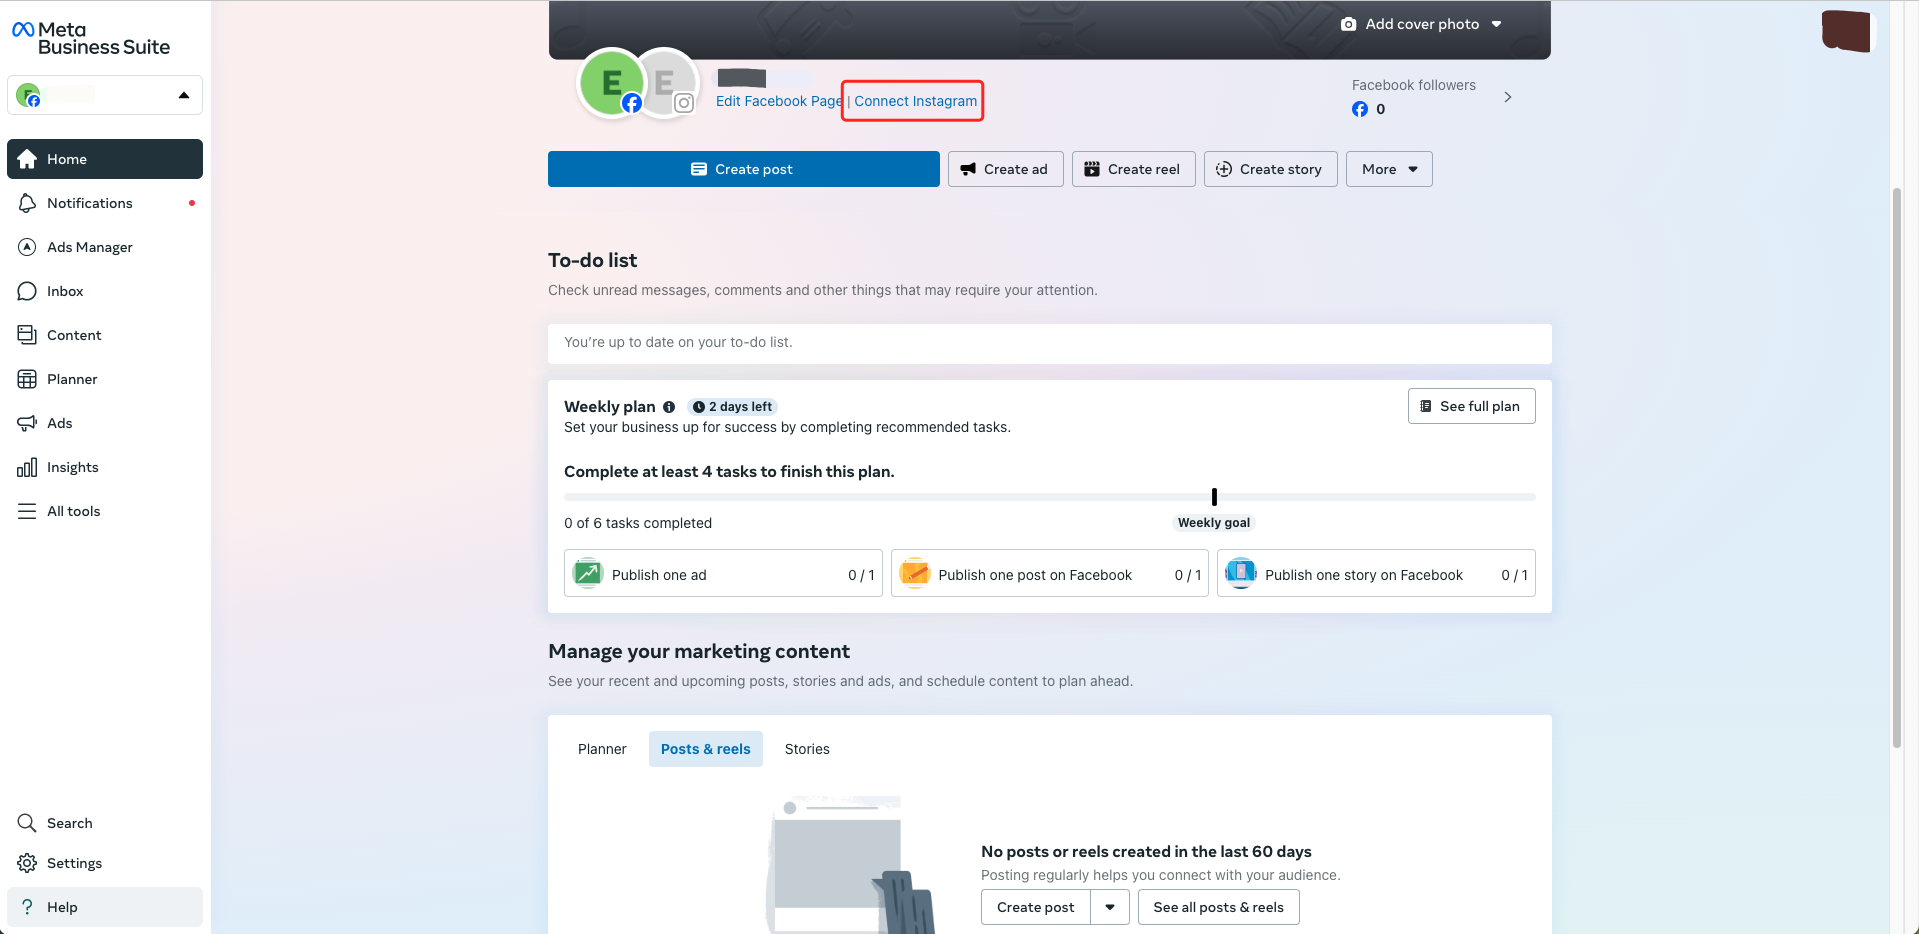Click the account avatar in top right
The width and height of the screenshot is (1919, 934).
[x=1846, y=31]
